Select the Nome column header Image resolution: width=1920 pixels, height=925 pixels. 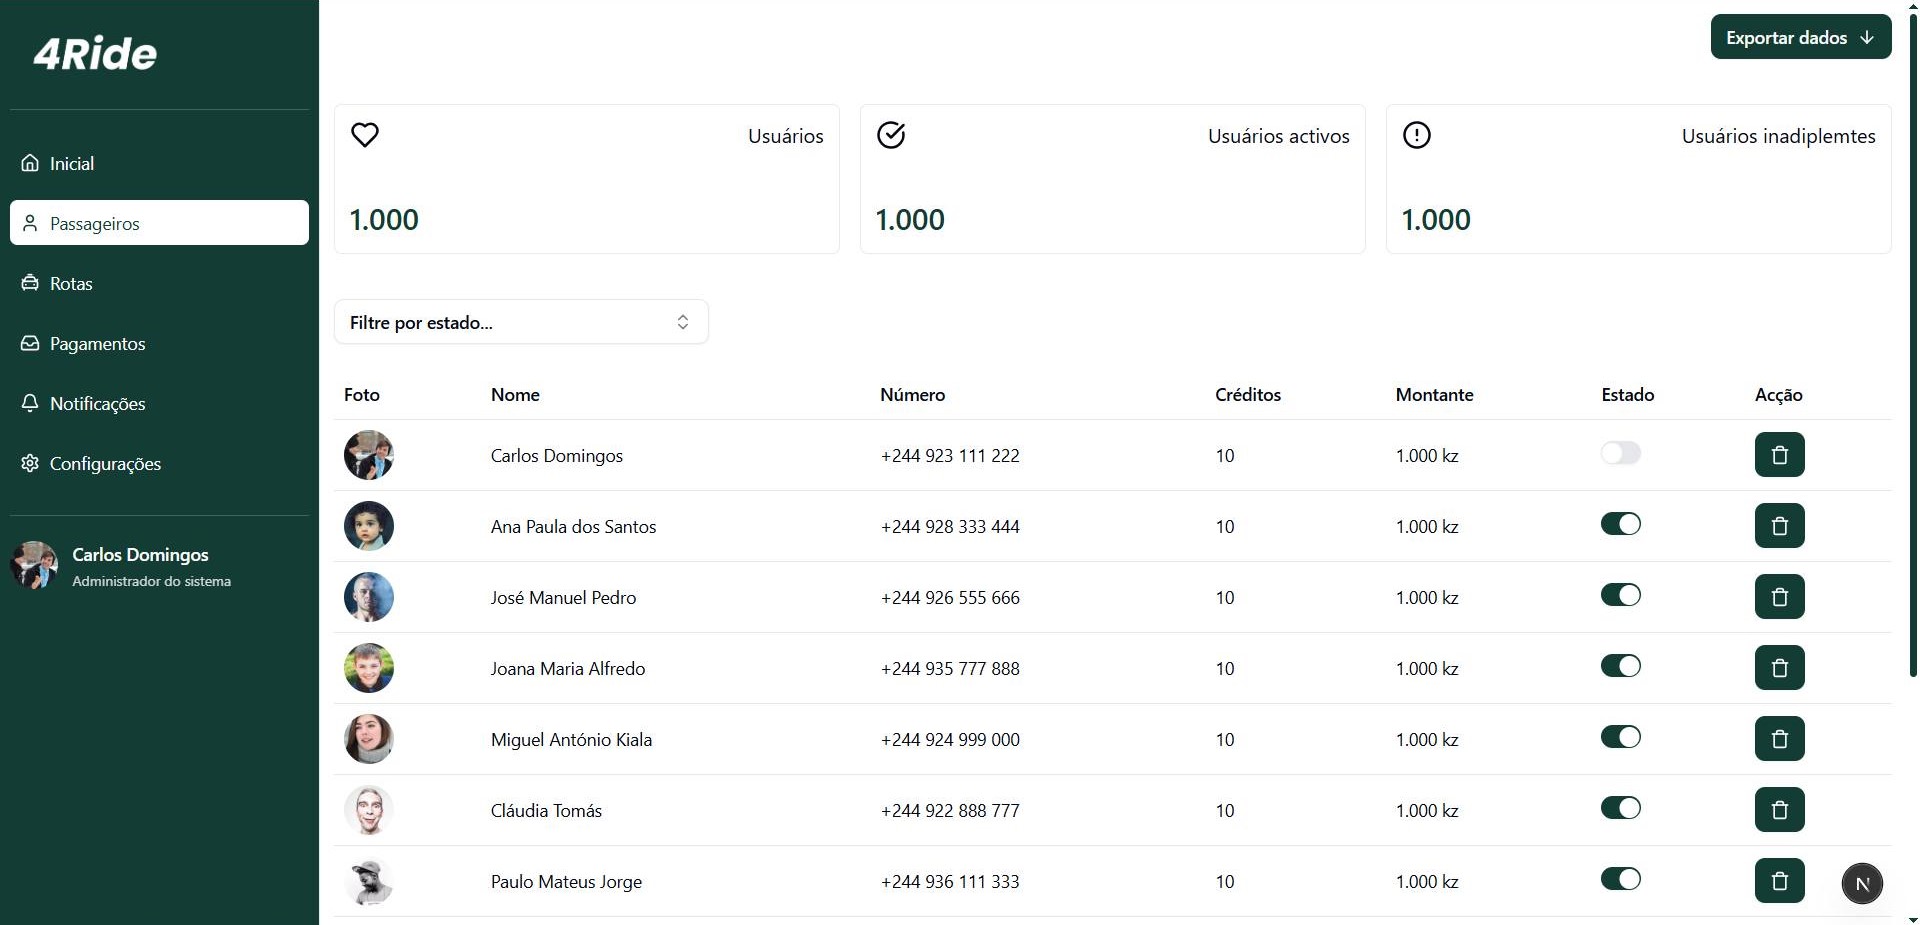pos(514,394)
